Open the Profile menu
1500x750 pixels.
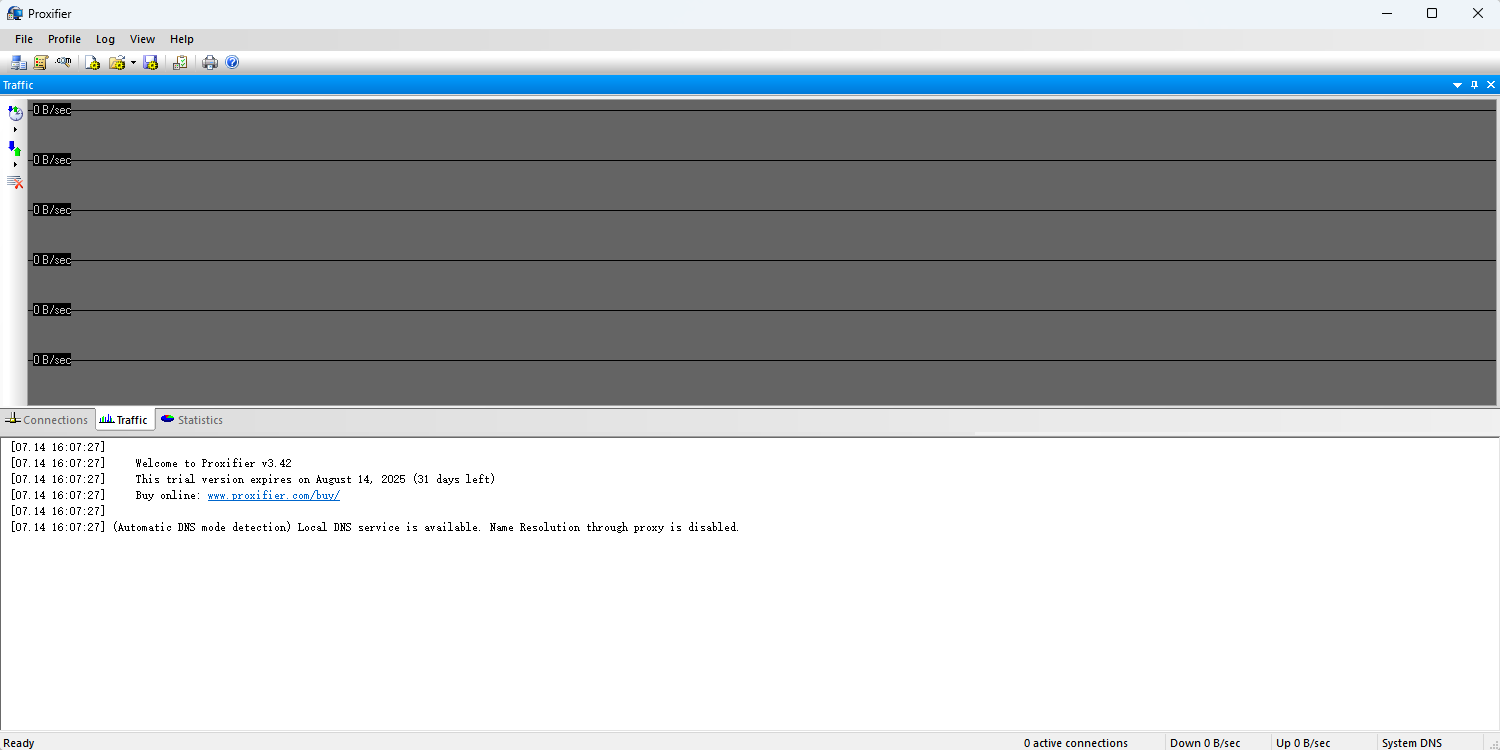(x=64, y=39)
